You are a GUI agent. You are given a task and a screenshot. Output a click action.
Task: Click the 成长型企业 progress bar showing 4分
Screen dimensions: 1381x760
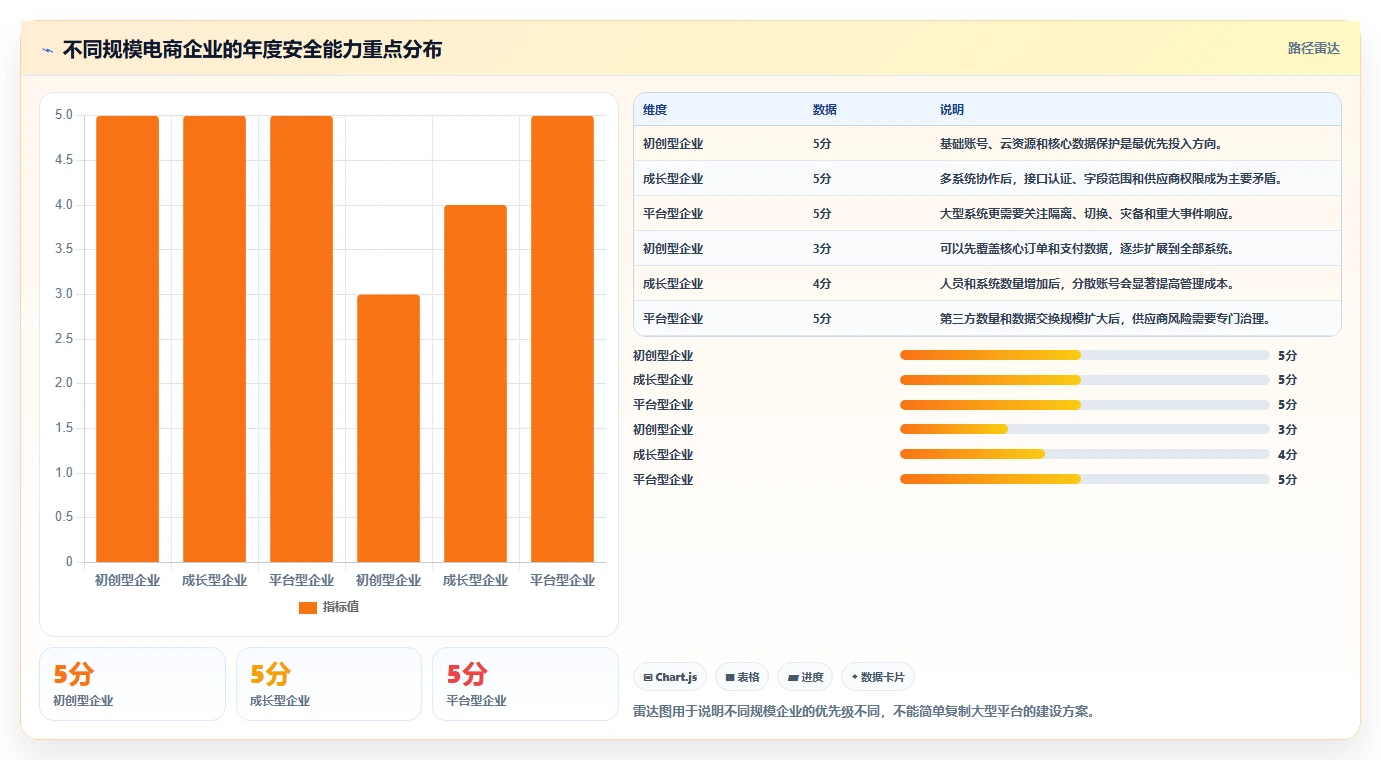pos(1085,454)
